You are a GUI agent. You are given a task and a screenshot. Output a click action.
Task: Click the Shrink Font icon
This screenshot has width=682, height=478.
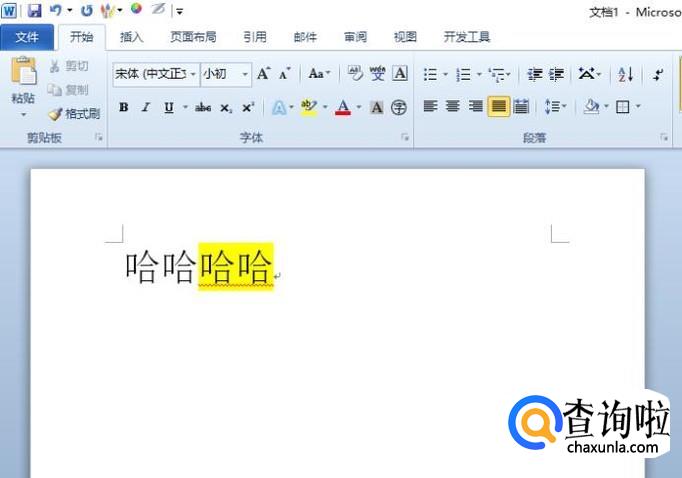click(285, 74)
